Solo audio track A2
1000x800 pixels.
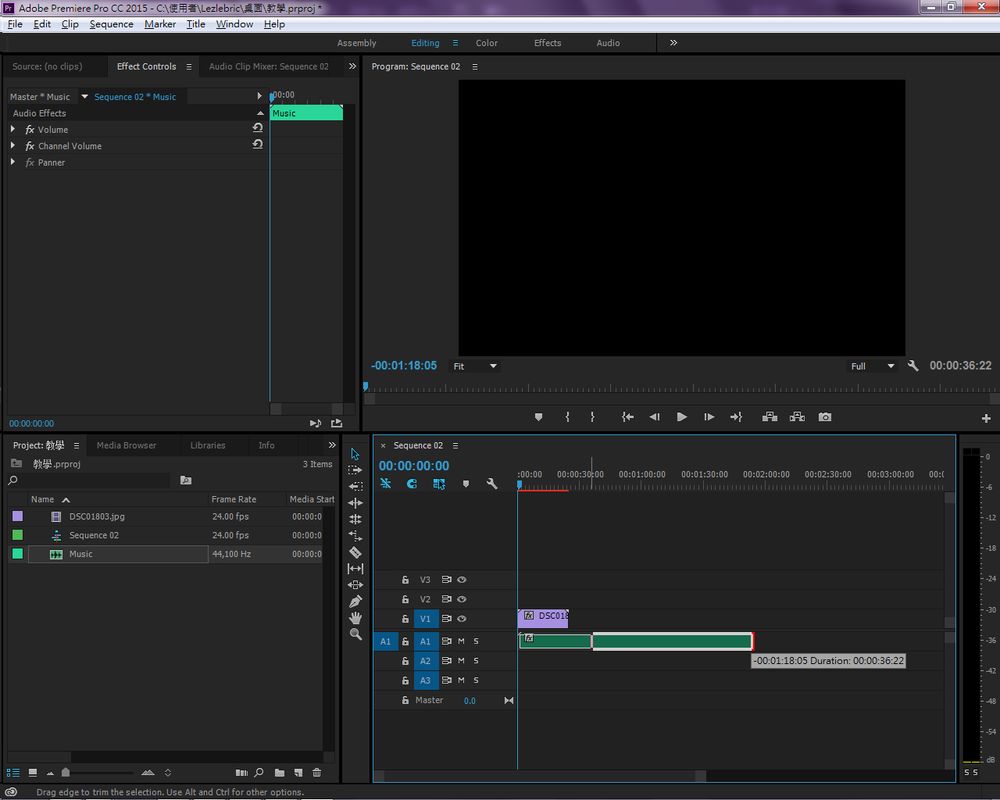pos(476,661)
